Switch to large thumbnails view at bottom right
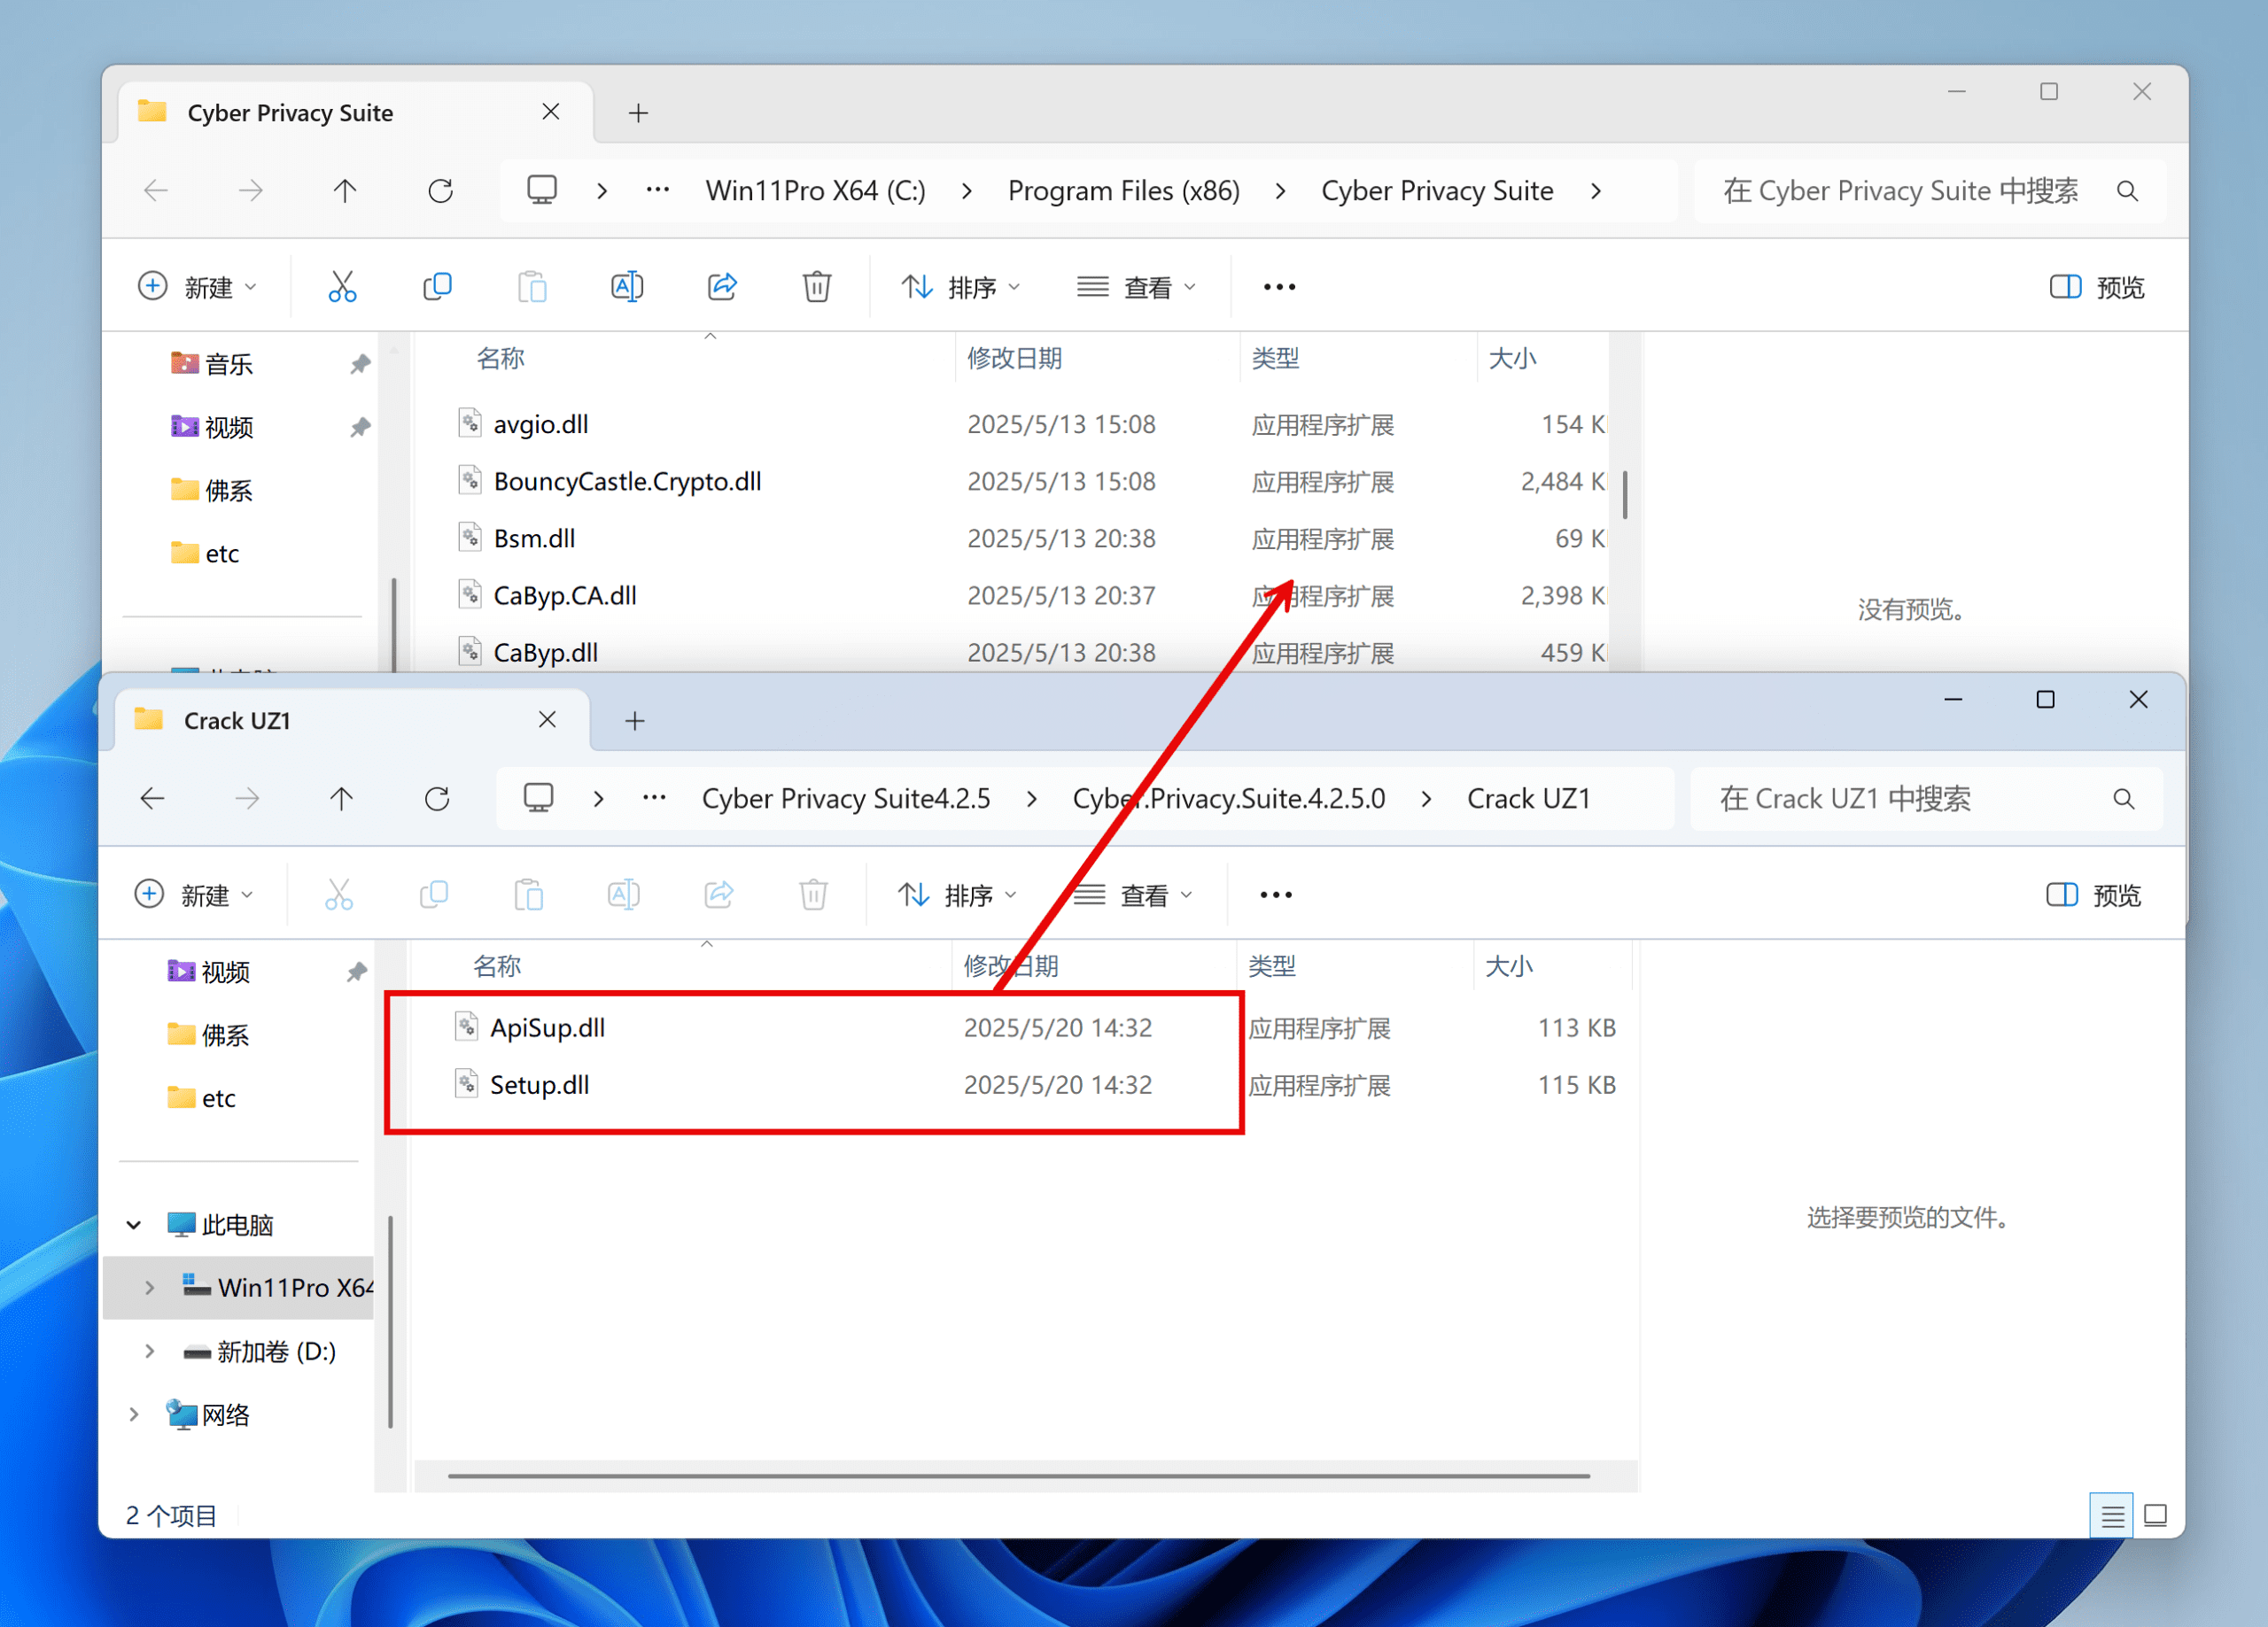Image resolution: width=2268 pixels, height=1627 pixels. tap(2155, 1515)
